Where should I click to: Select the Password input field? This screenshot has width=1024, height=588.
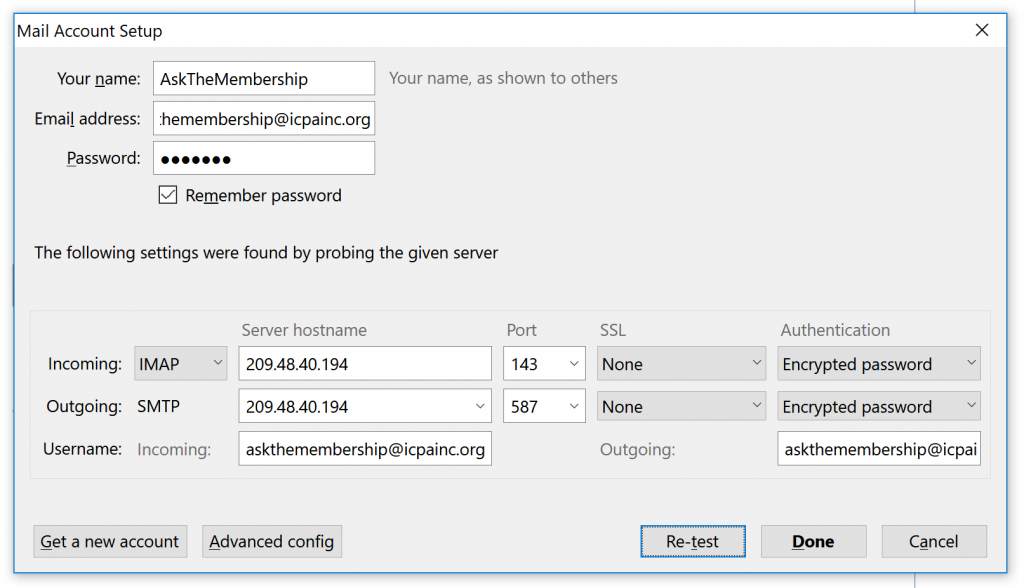264,158
